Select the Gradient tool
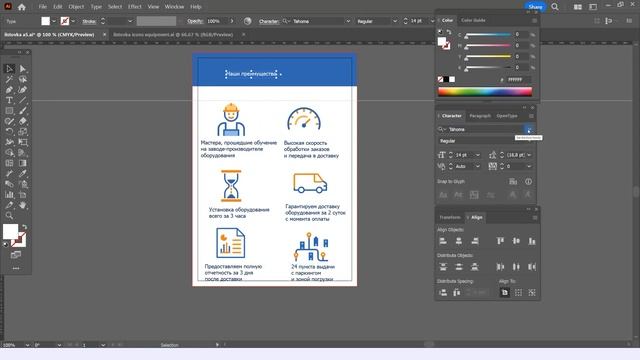640x360 pixels. point(23,163)
